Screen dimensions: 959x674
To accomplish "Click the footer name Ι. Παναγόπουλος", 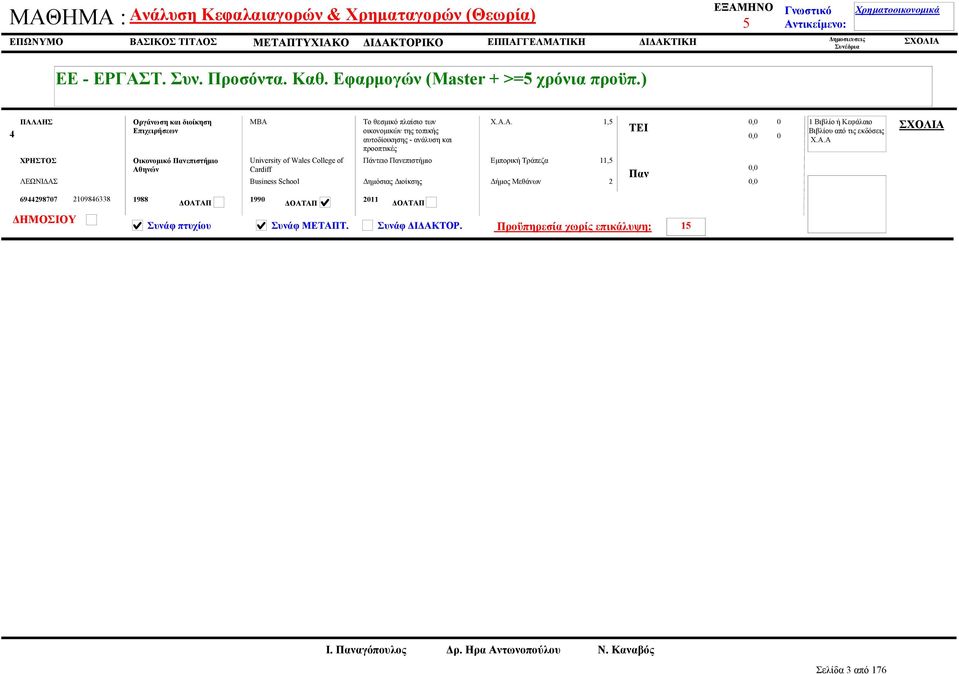I will click(366, 650).
